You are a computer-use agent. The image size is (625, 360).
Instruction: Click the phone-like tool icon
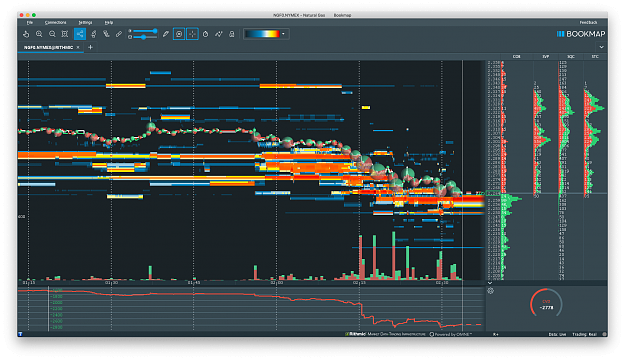click(x=106, y=34)
